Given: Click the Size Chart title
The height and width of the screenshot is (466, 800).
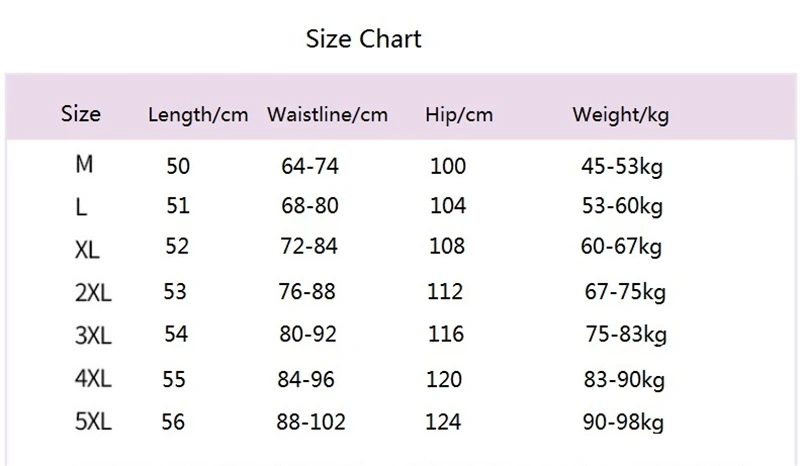Looking at the screenshot, I should point(363,39).
